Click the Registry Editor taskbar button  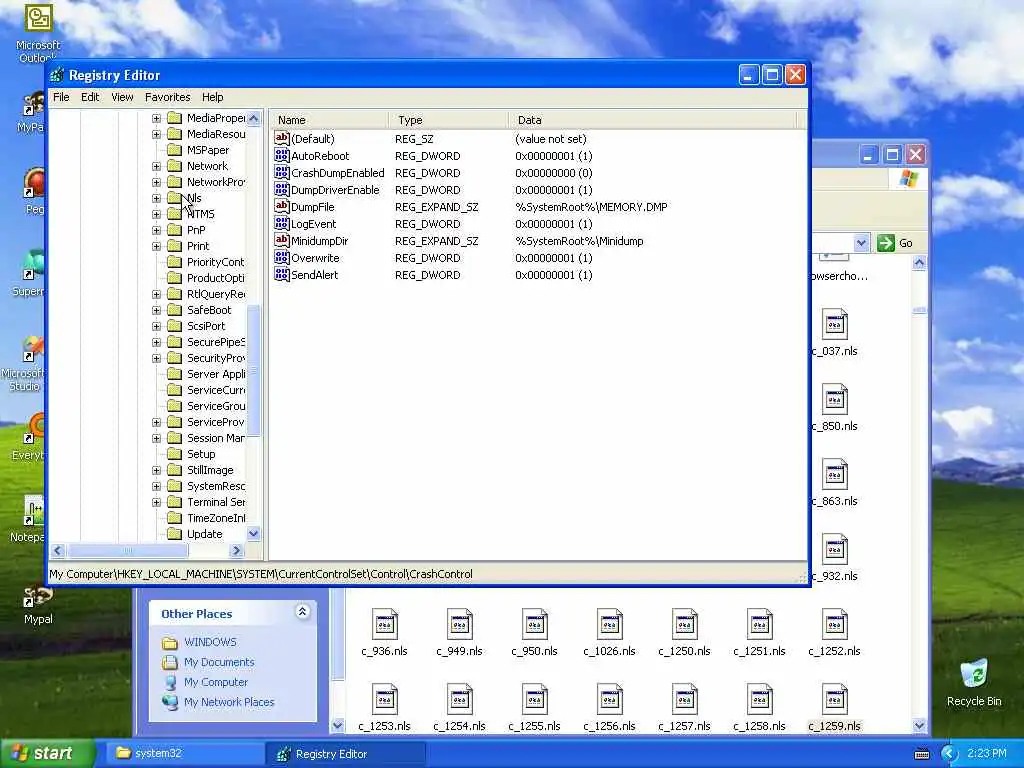[x=346, y=754]
